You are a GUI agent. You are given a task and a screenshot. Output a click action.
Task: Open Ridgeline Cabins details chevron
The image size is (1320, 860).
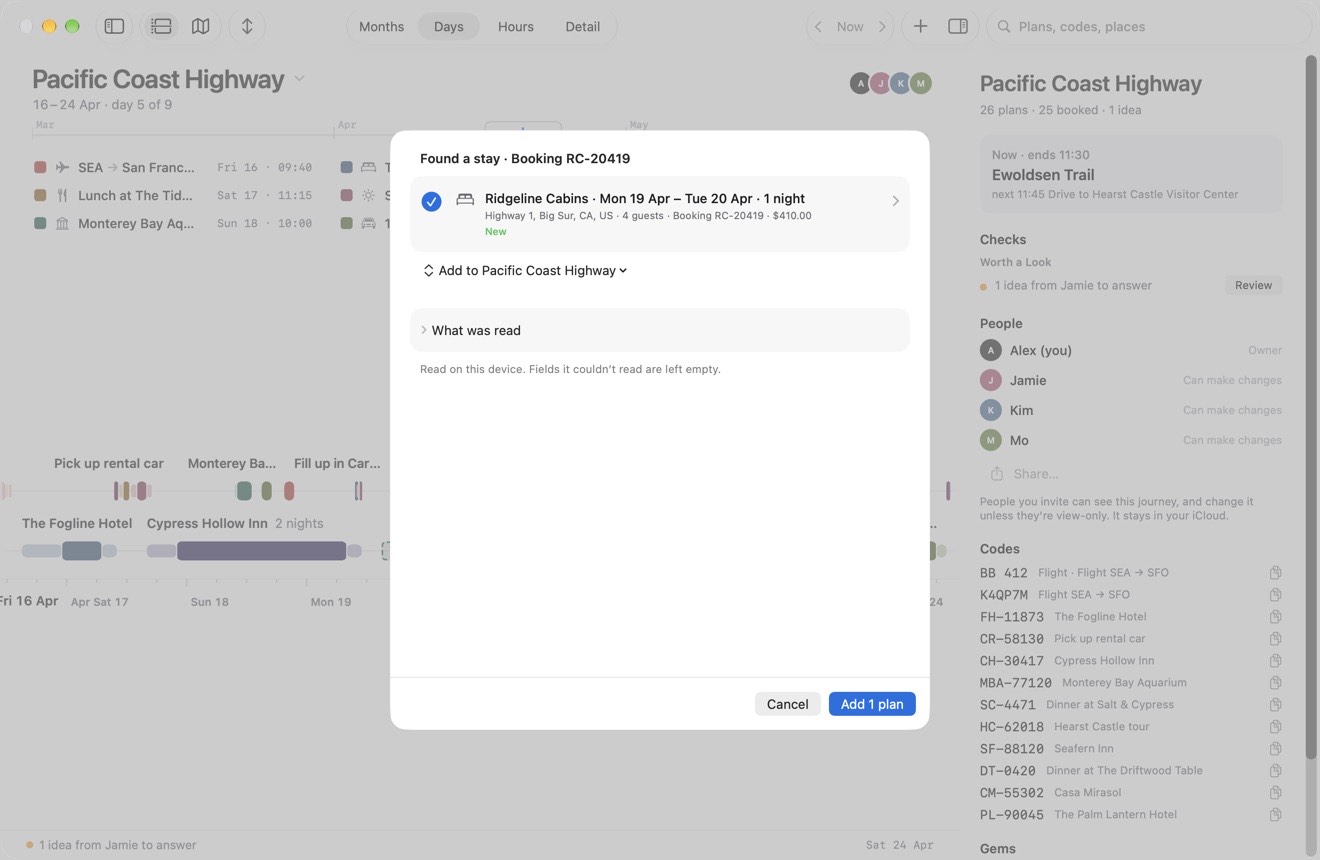pyautogui.click(x=895, y=201)
